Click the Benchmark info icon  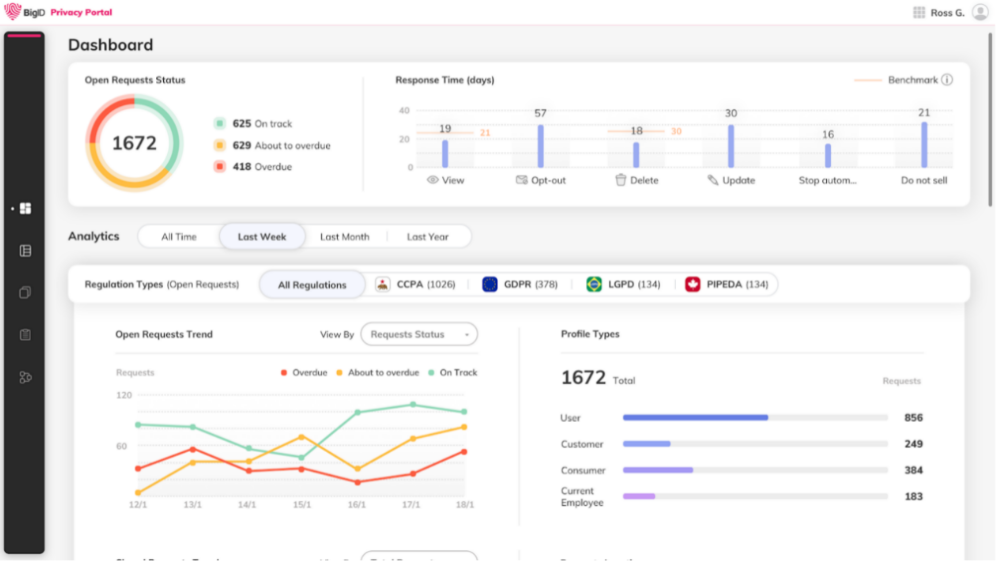(947, 80)
